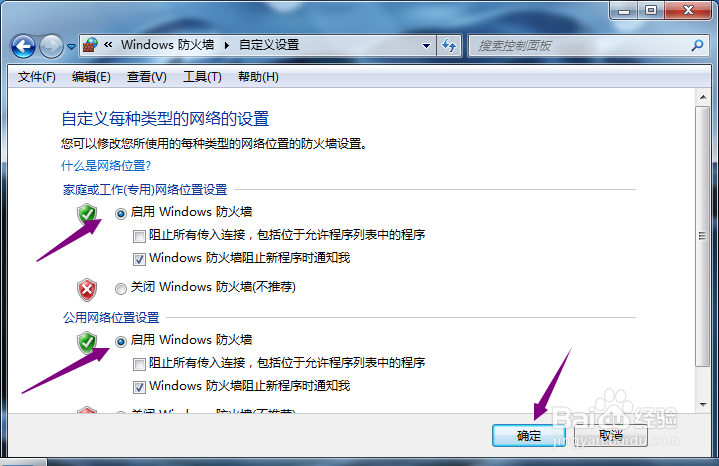Open the 工具(T) menu
719x466 pixels.
(202, 77)
